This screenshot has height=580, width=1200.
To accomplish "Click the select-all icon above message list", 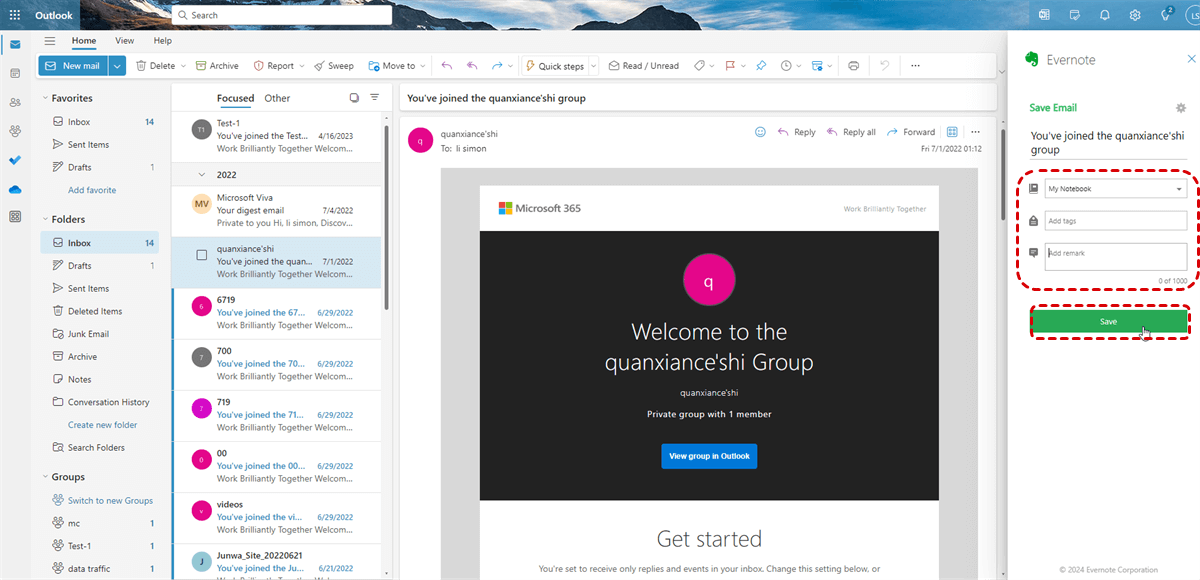I will pyautogui.click(x=354, y=98).
